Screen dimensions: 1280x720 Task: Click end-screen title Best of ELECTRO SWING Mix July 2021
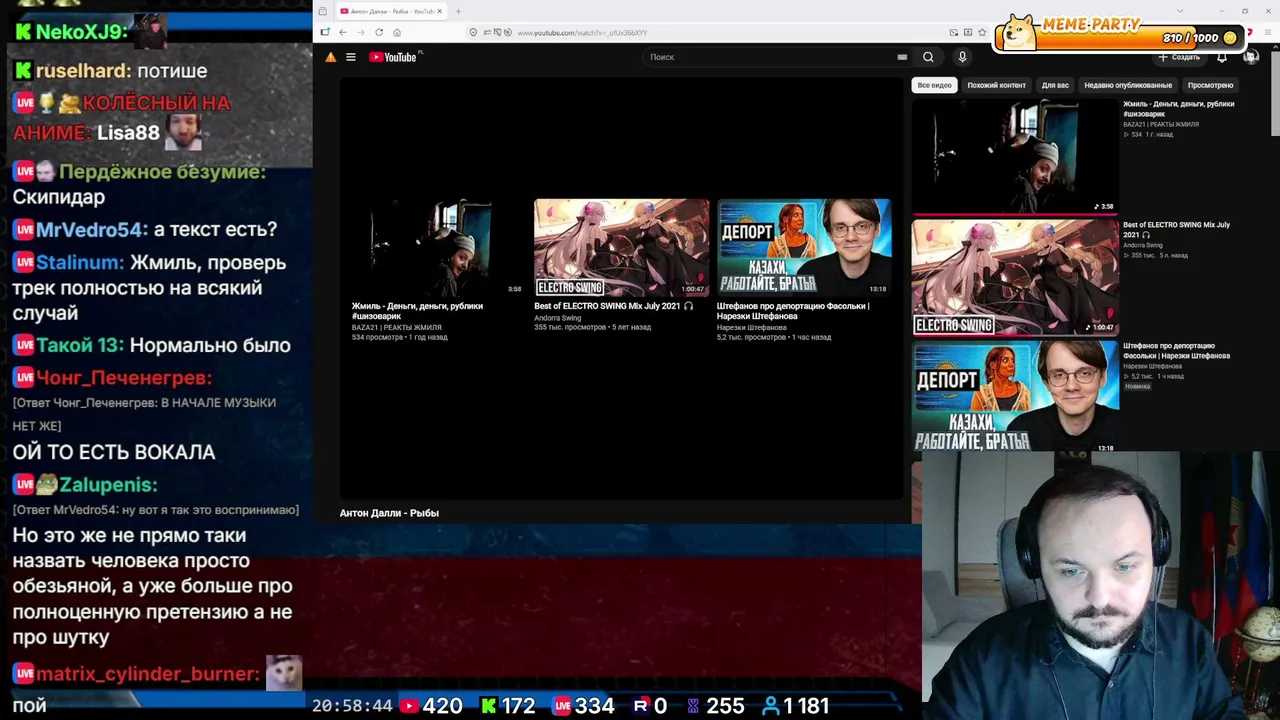(x=613, y=306)
